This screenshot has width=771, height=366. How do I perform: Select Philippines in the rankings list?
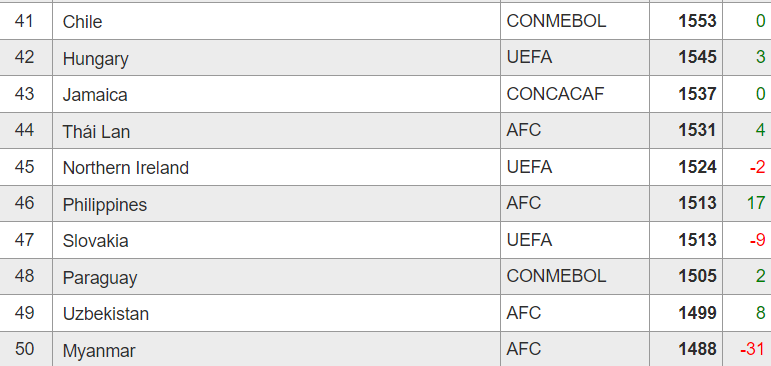click(x=105, y=205)
